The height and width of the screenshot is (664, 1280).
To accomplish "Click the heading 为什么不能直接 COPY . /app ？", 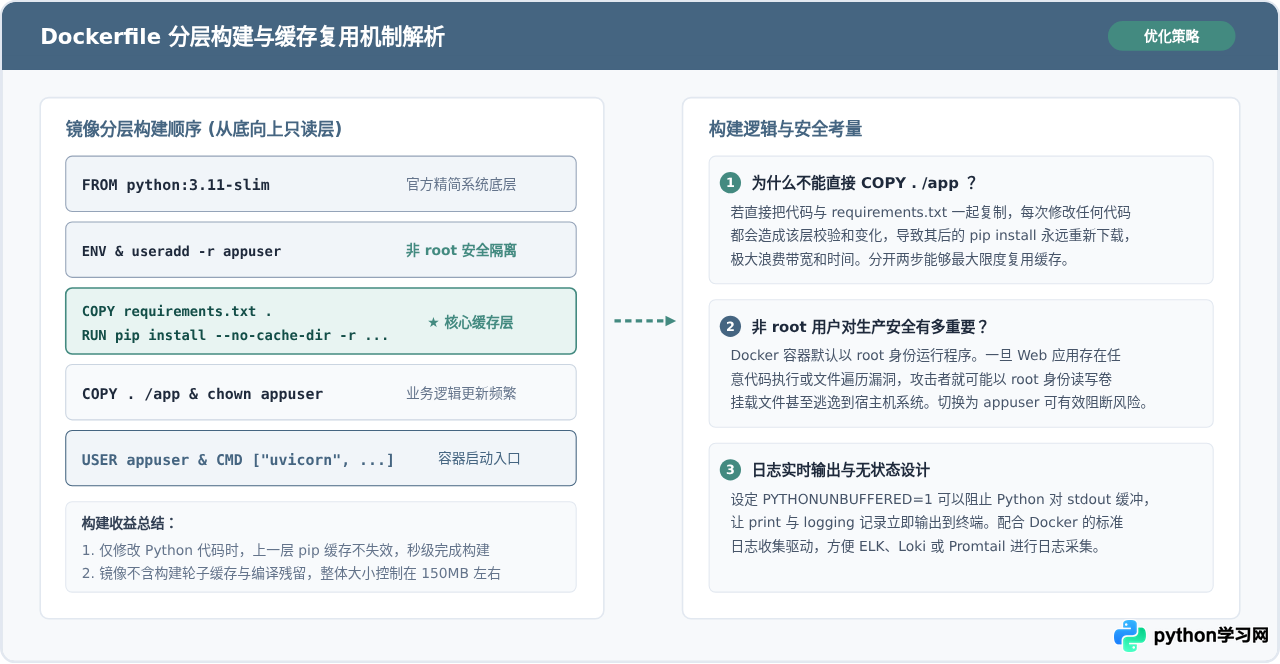I will pyautogui.click(x=864, y=183).
